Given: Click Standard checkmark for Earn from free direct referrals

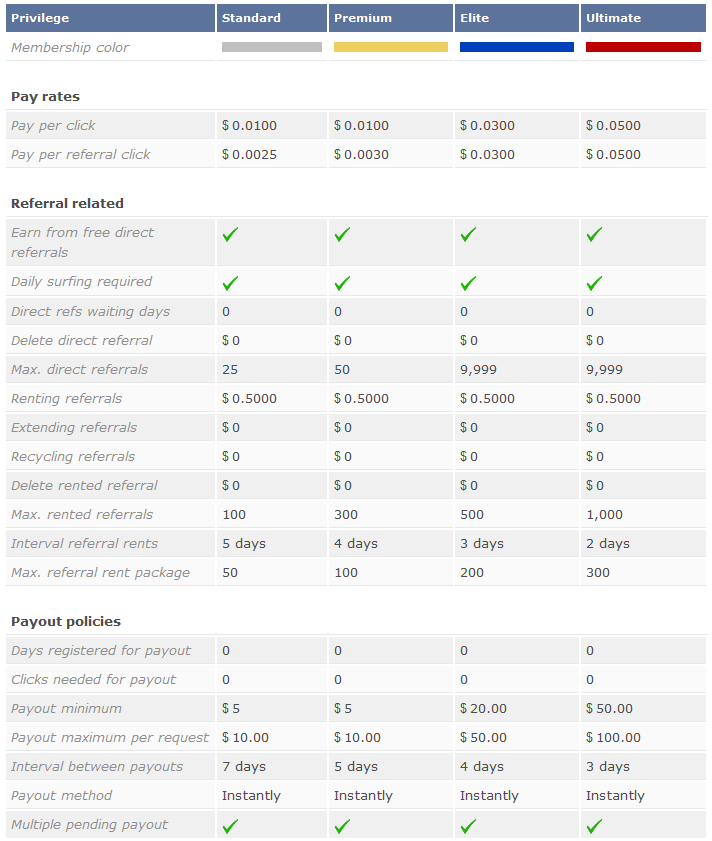Looking at the screenshot, I should [x=230, y=234].
